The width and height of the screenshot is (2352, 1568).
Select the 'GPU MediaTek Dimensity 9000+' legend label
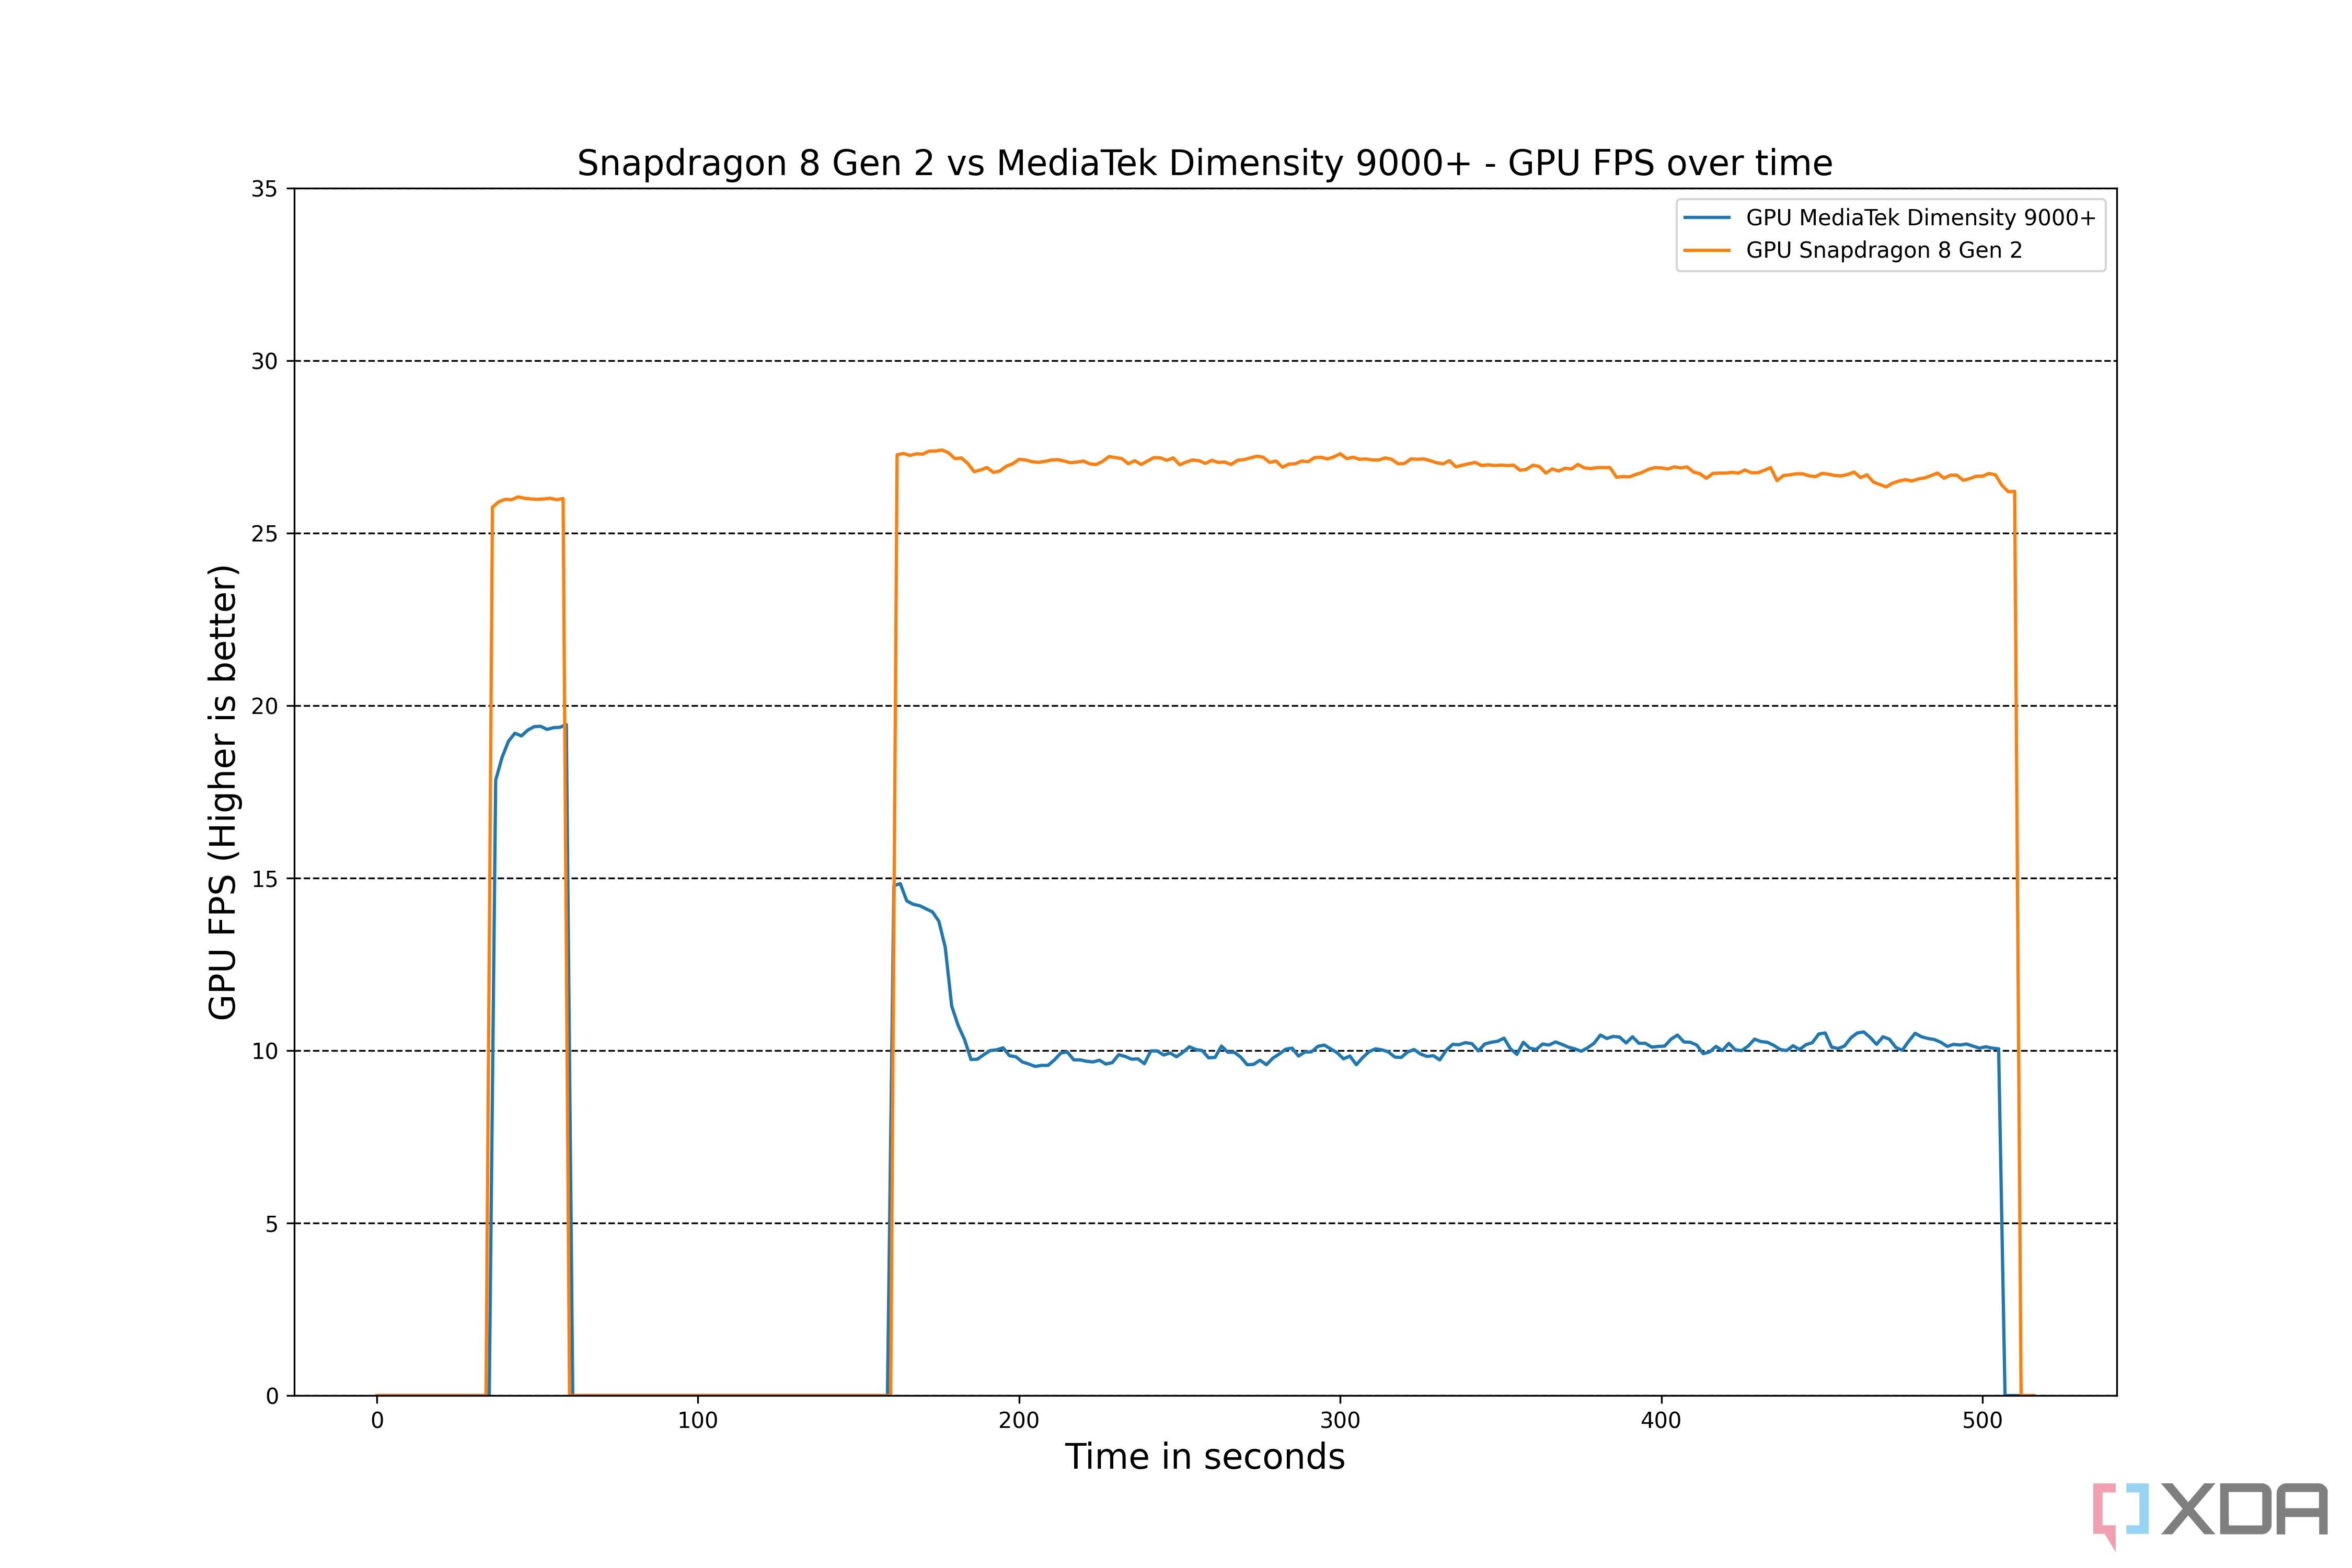[x=1920, y=218]
